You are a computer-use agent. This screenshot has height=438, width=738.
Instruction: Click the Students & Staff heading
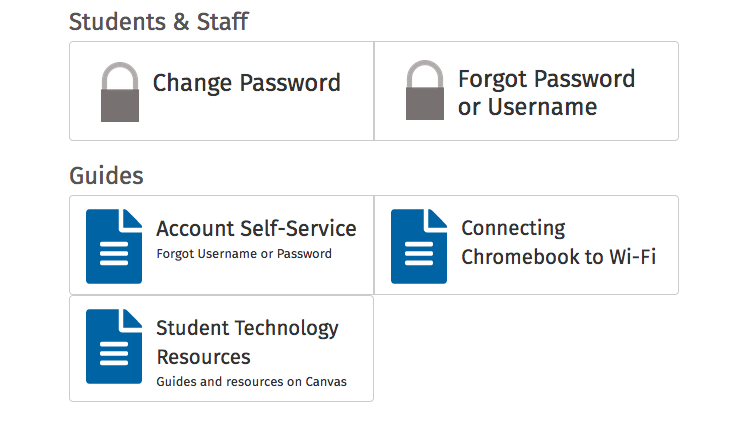(159, 22)
